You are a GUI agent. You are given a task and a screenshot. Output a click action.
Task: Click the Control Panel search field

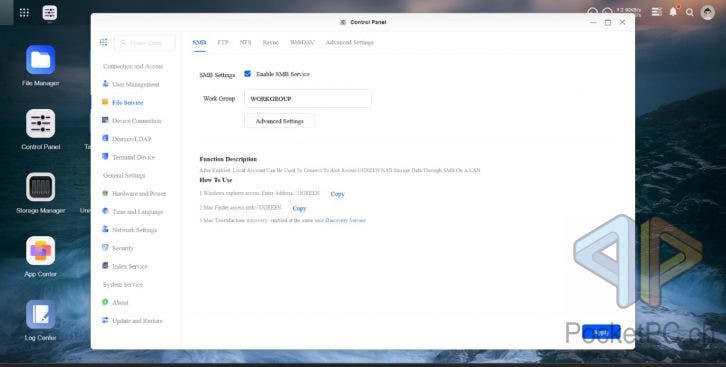(144, 43)
